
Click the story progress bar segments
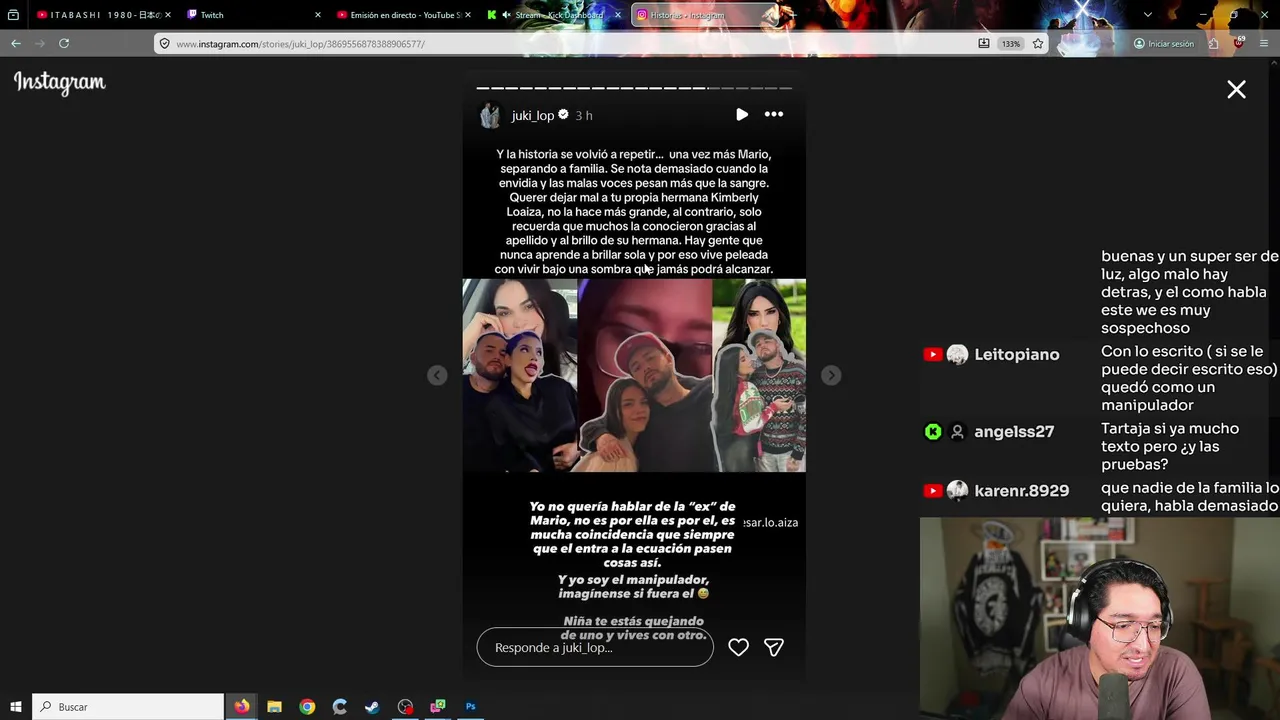pyautogui.click(x=634, y=88)
